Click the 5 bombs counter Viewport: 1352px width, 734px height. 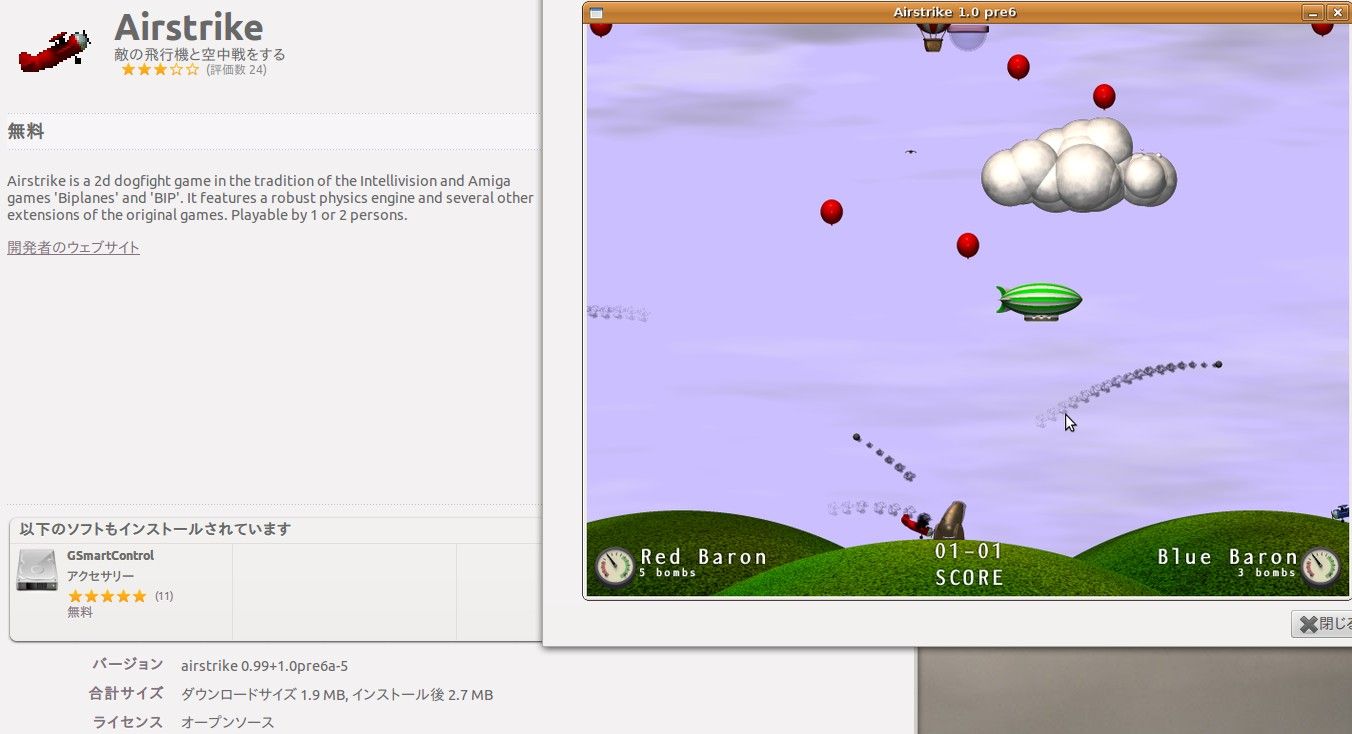[x=668, y=573]
